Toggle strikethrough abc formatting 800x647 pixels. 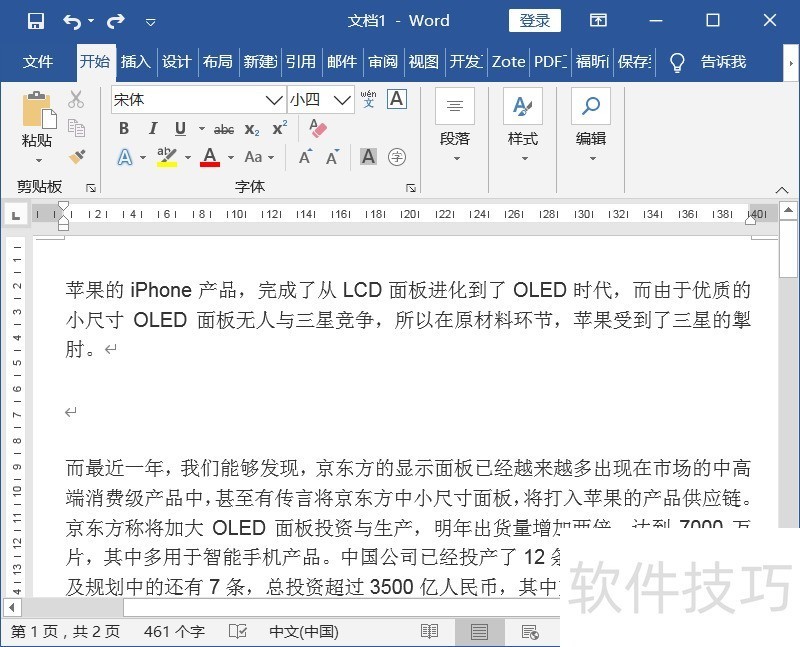click(224, 128)
